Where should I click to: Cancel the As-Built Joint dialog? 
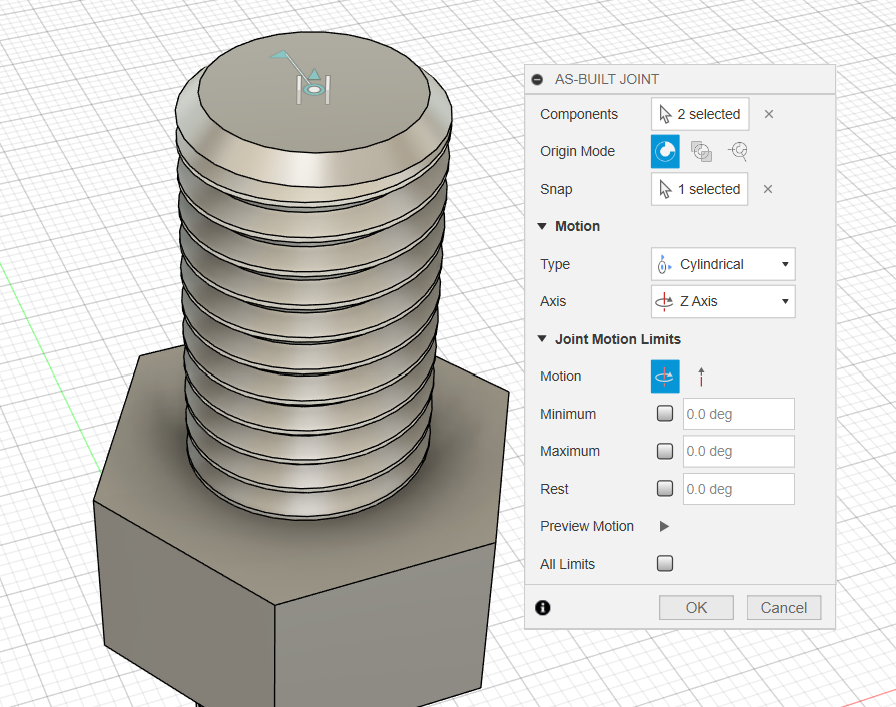tap(783, 607)
